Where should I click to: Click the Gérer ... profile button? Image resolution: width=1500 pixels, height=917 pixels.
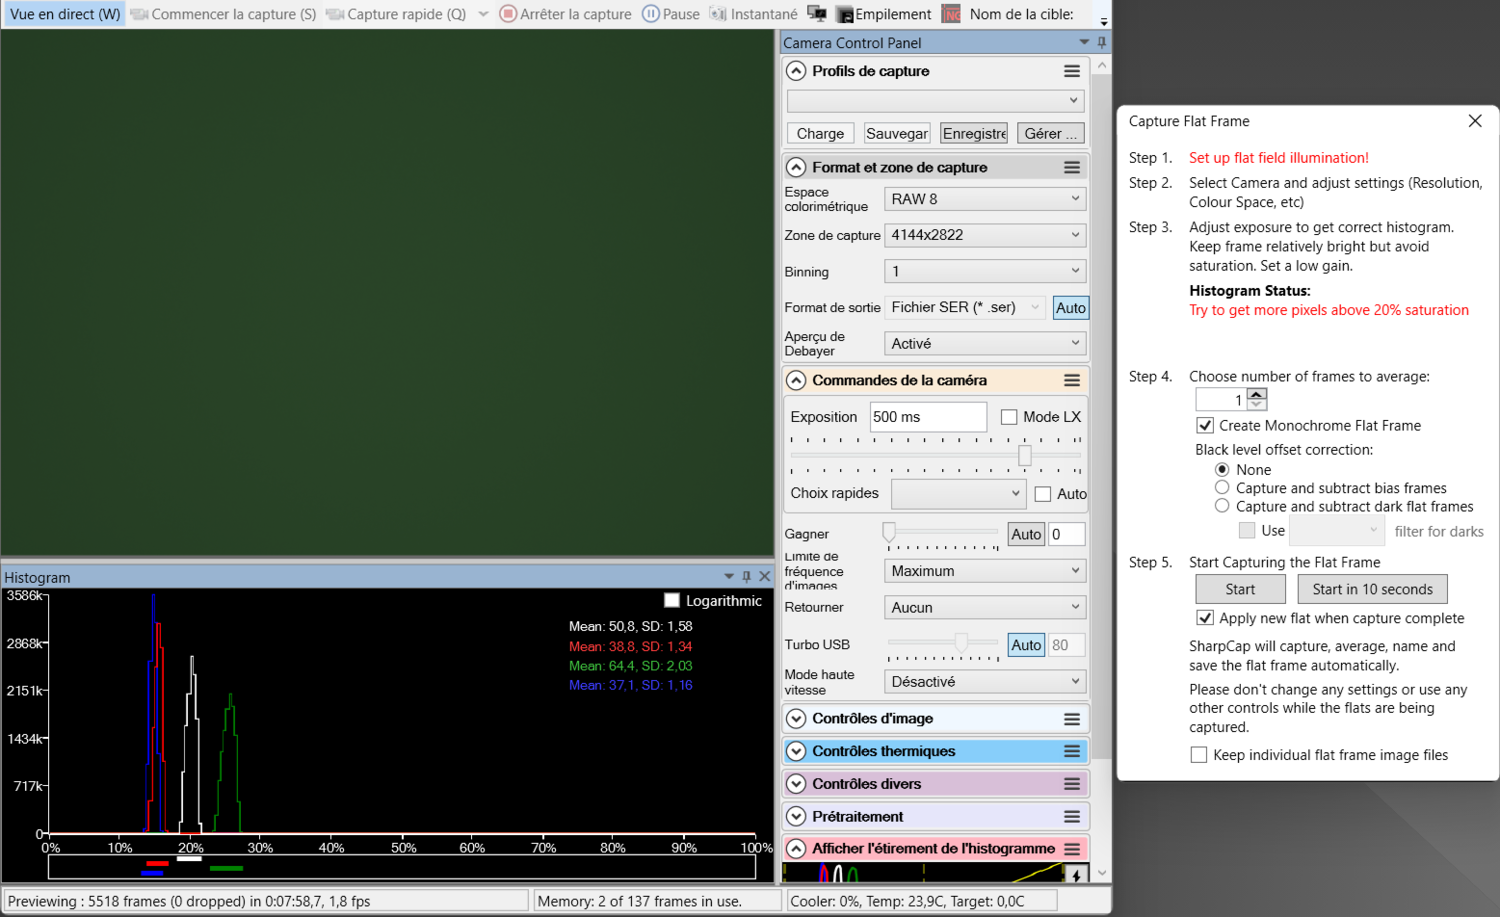(x=1050, y=133)
